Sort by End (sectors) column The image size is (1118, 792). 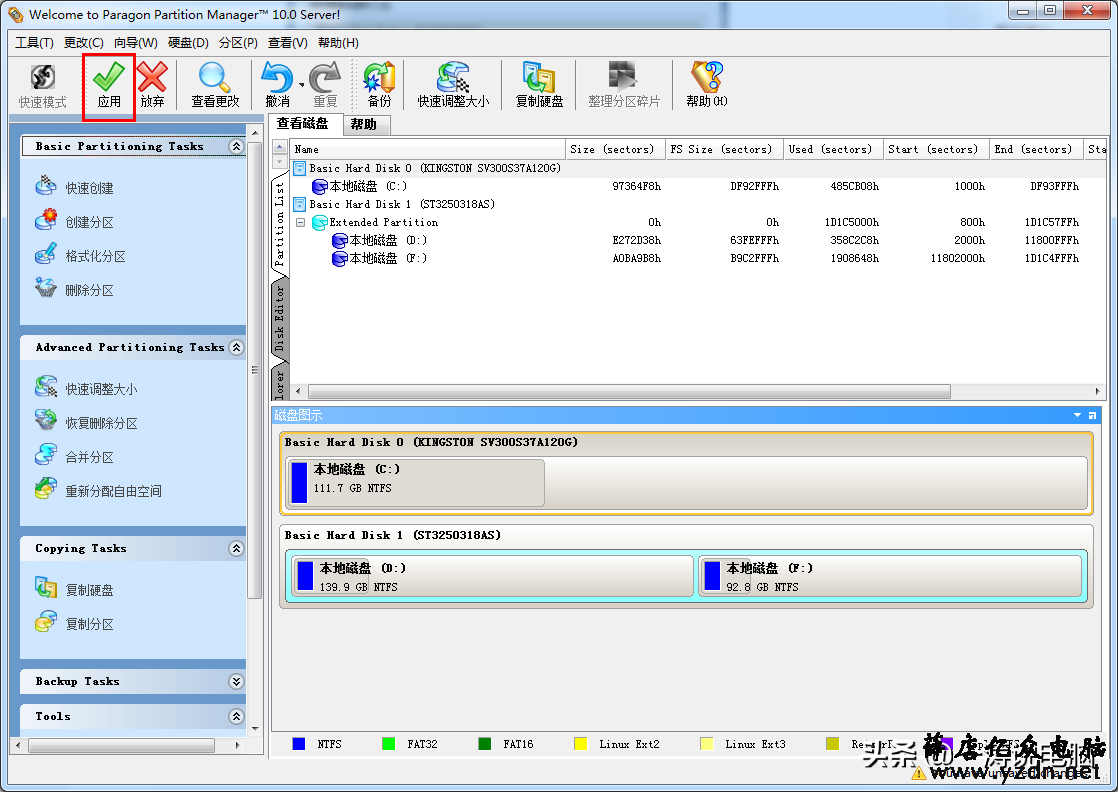[x=1036, y=149]
